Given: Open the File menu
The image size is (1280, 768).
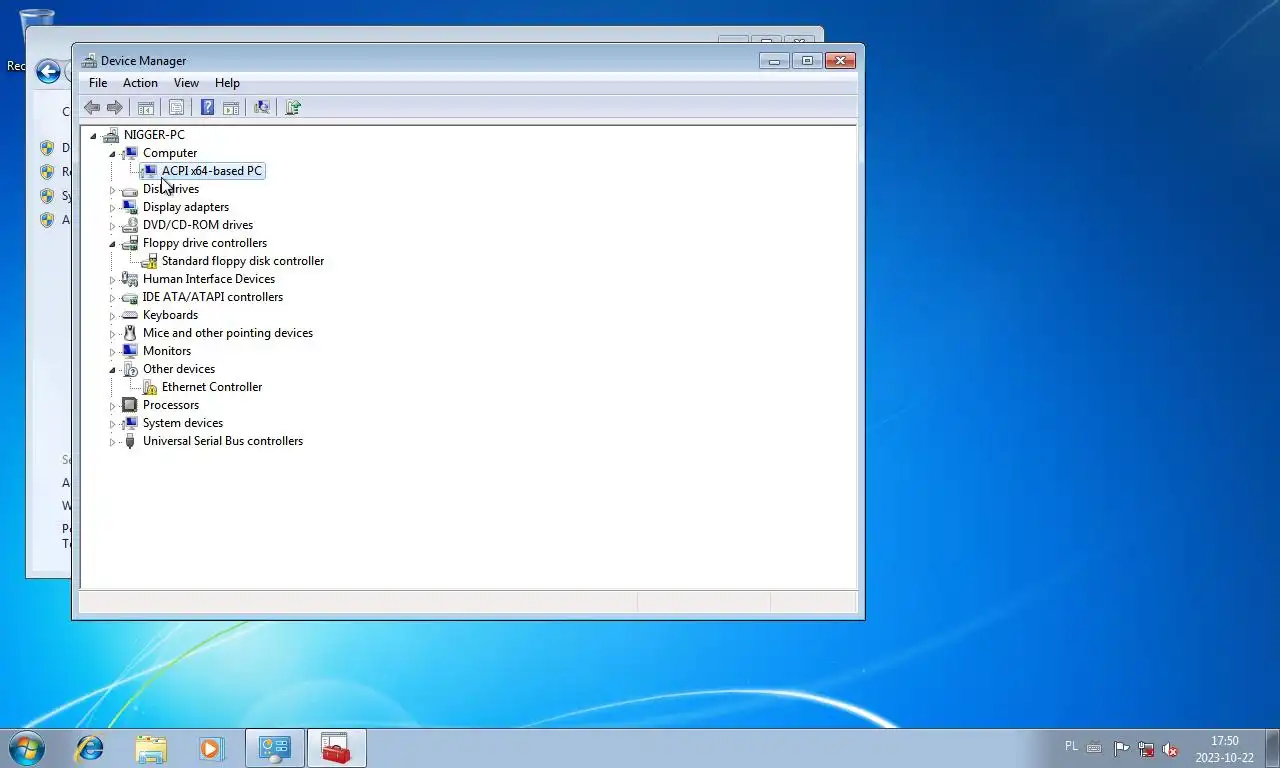Looking at the screenshot, I should point(98,83).
